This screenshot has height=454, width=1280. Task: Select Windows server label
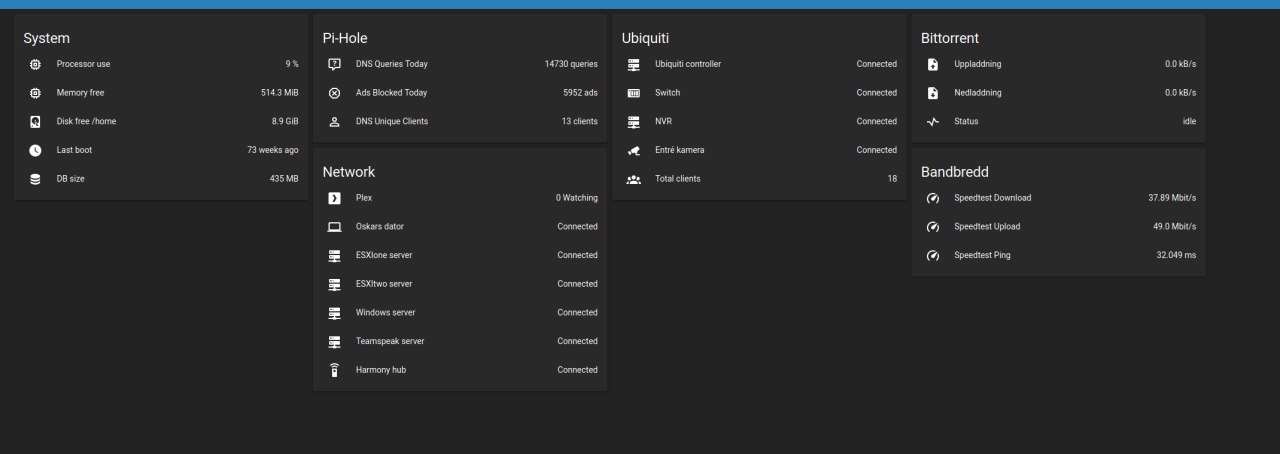pyautogui.click(x=386, y=313)
